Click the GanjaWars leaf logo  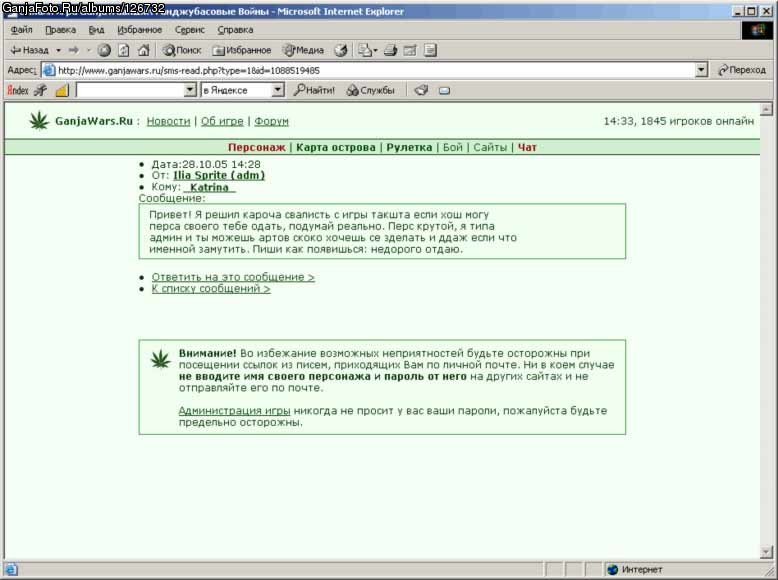[39, 121]
